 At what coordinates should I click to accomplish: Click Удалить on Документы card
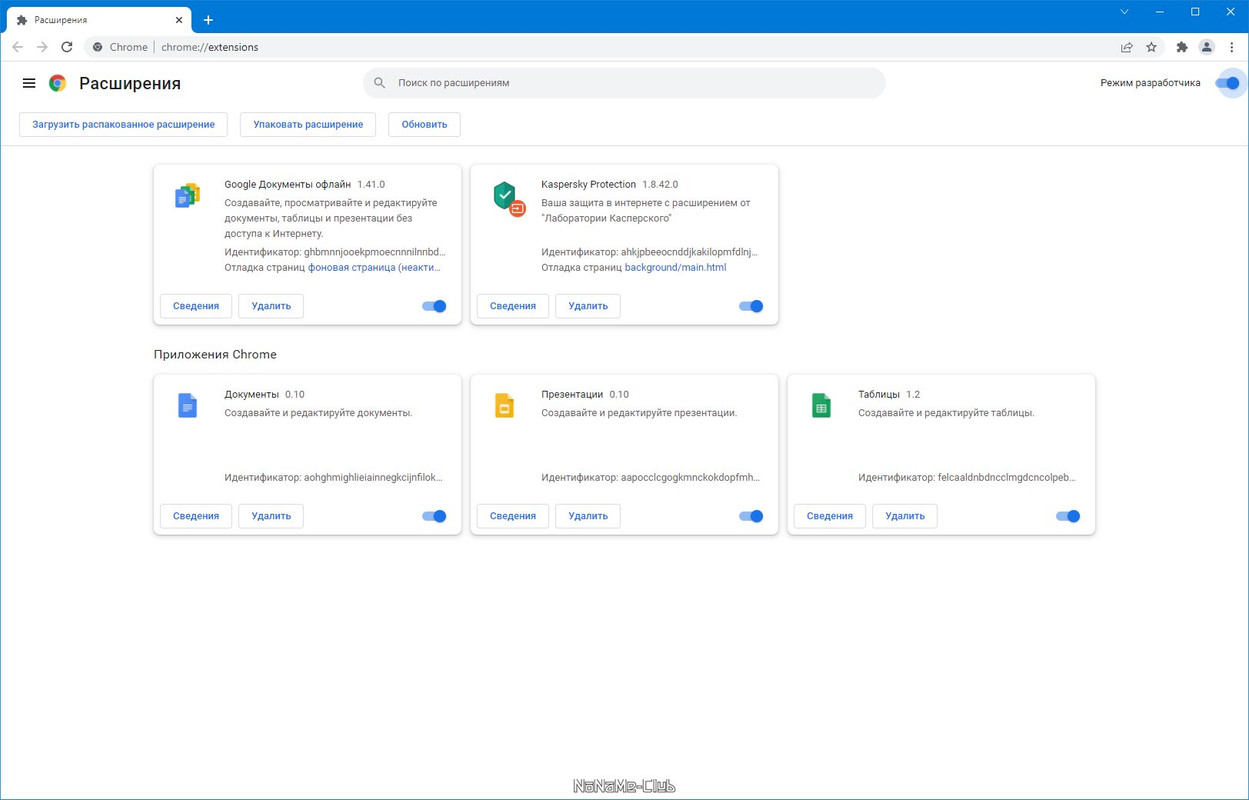coord(271,516)
